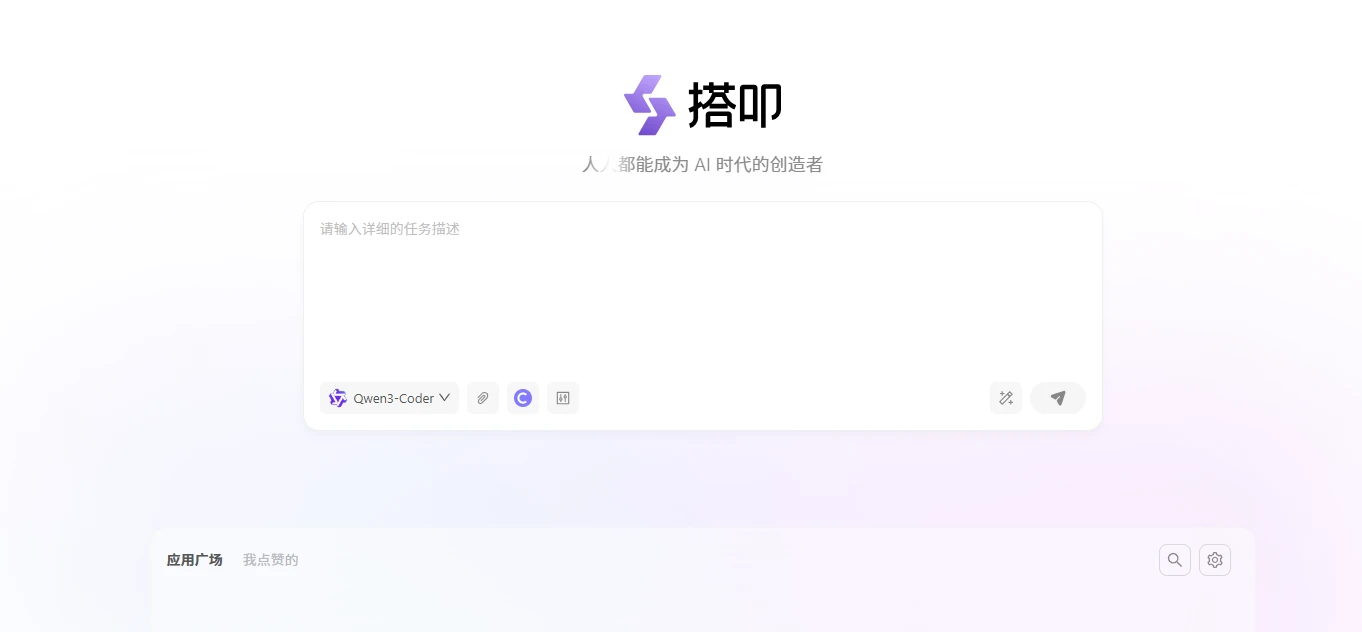
Task: Click the Qwen model logo icon
Action: point(338,398)
